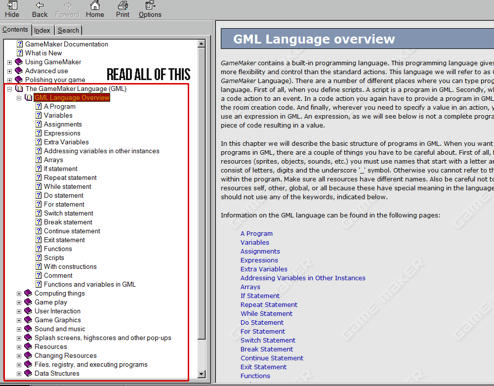Collapse The GameMaker Language (GML) node
The height and width of the screenshot is (386, 494).
point(10,89)
